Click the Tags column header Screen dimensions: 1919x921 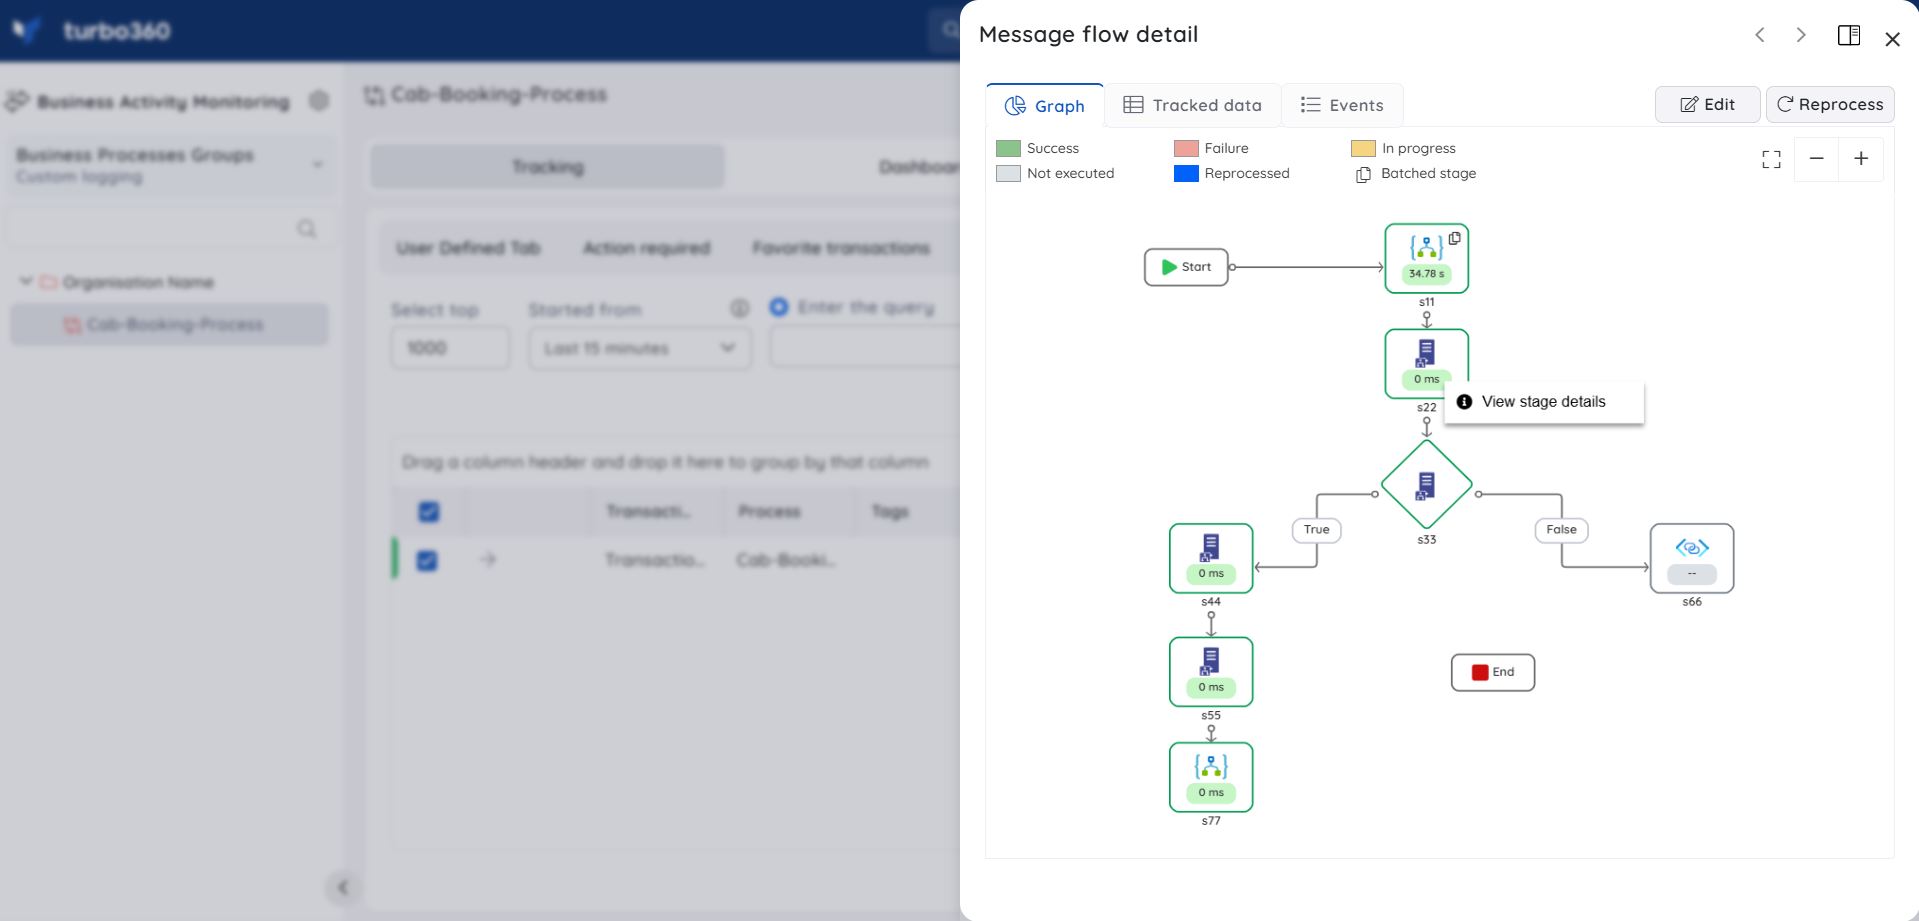(x=890, y=511)
